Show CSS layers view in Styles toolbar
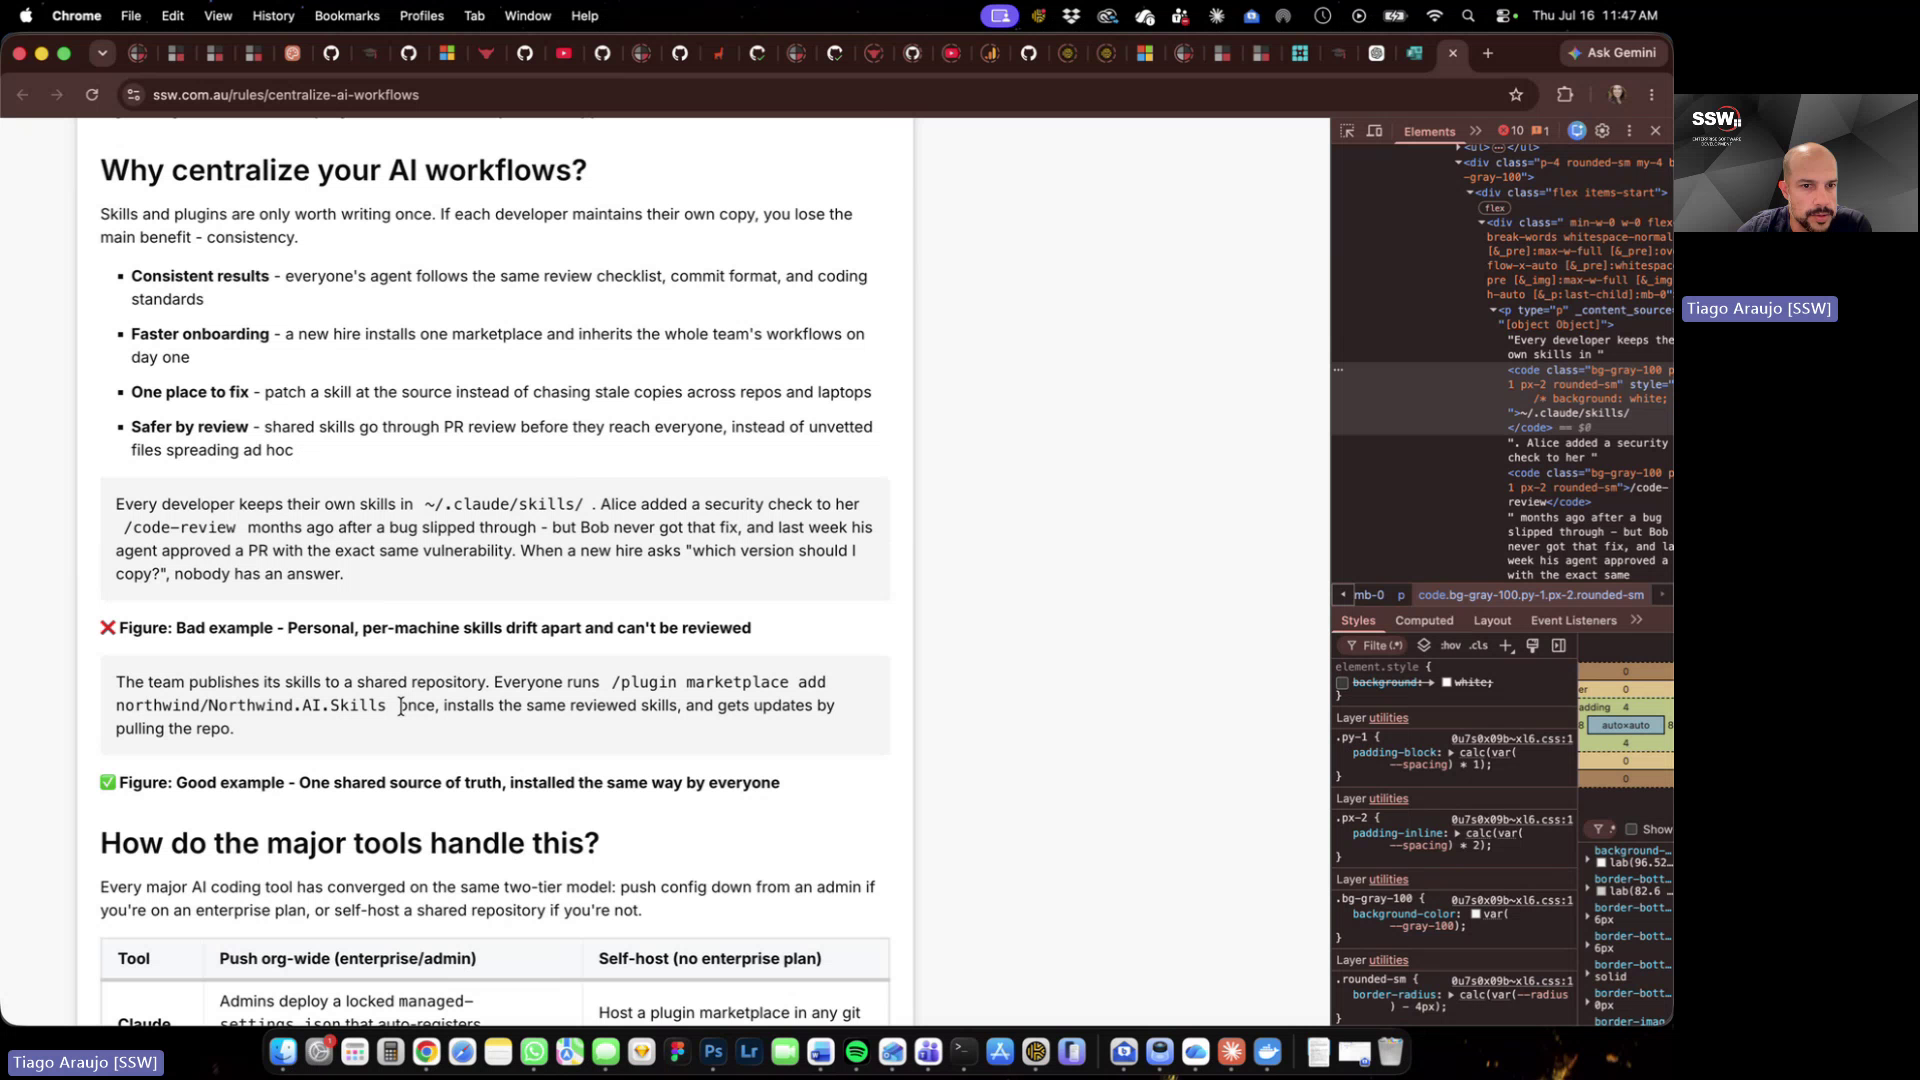Image resolution: width=1920 pixels, height=1080 pixels. (1424, 646)
